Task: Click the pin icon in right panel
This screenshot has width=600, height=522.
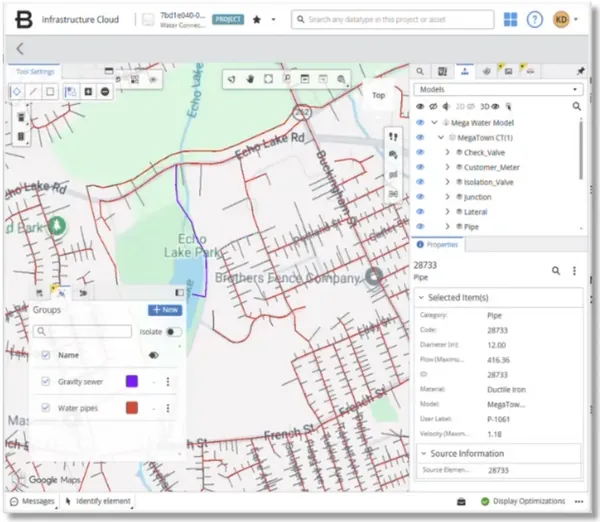Action: pyautogui.click(x=580, y=71)
